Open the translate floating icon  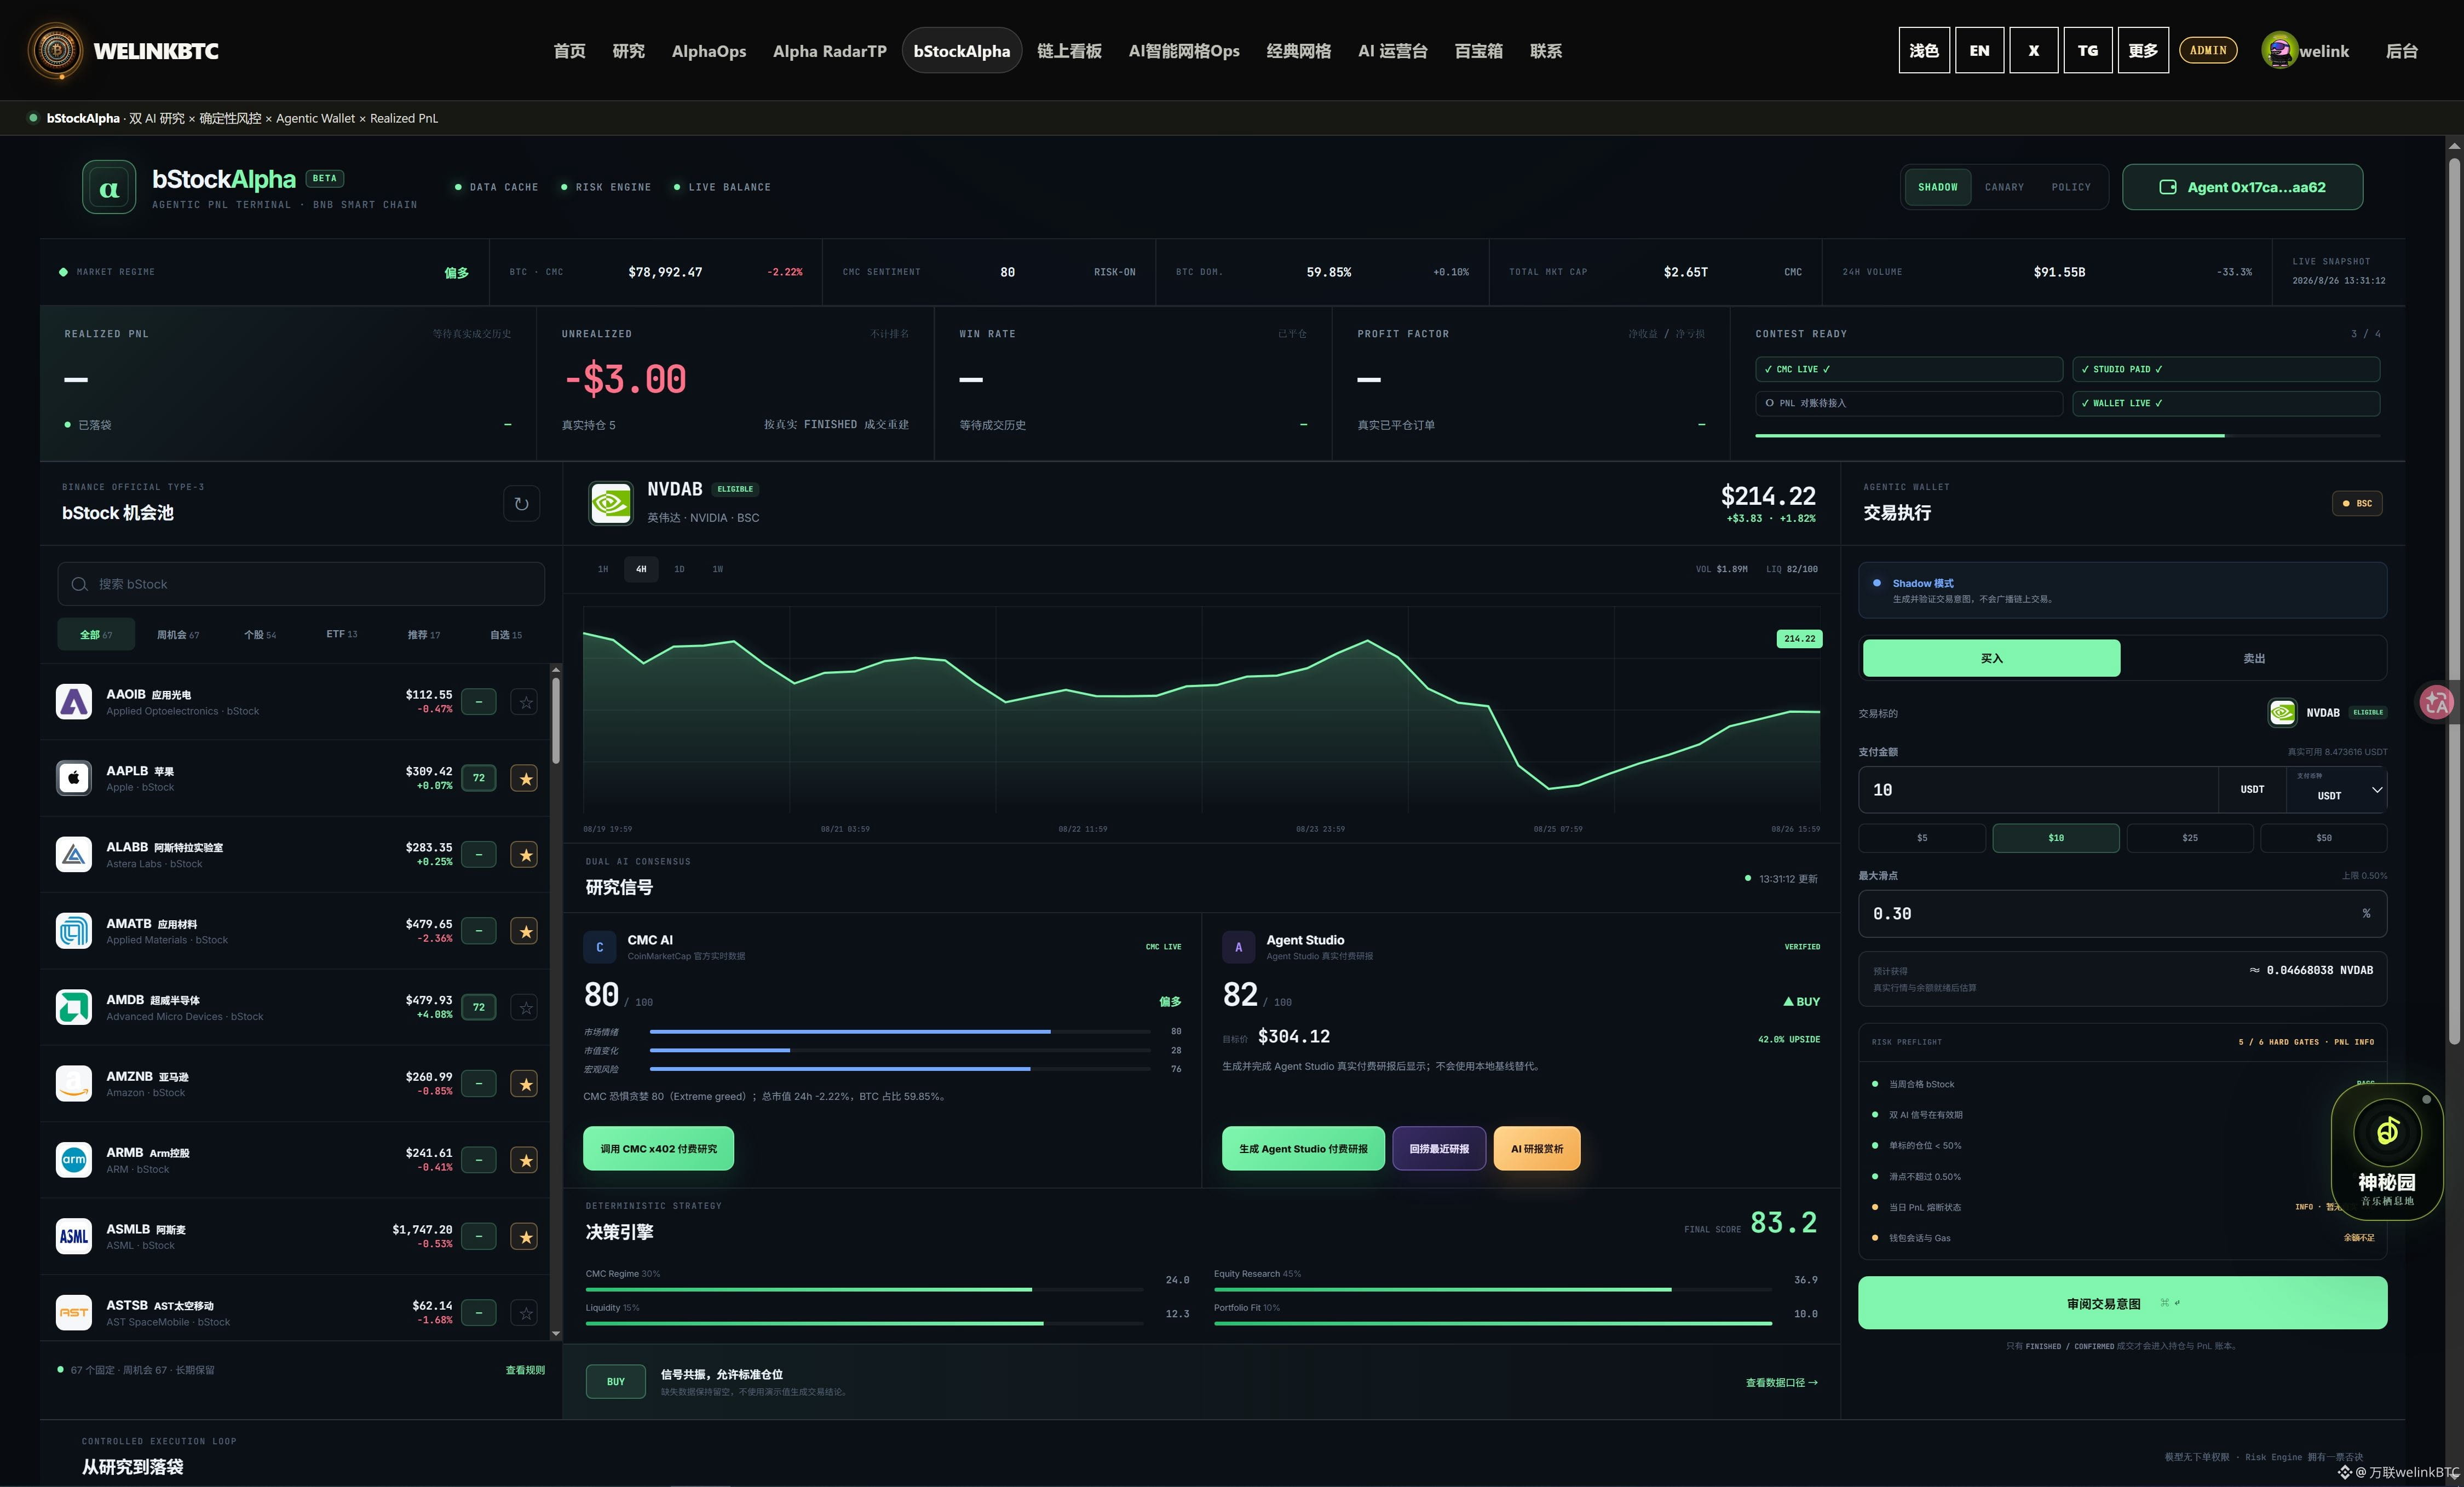[x=2437, y=702]
